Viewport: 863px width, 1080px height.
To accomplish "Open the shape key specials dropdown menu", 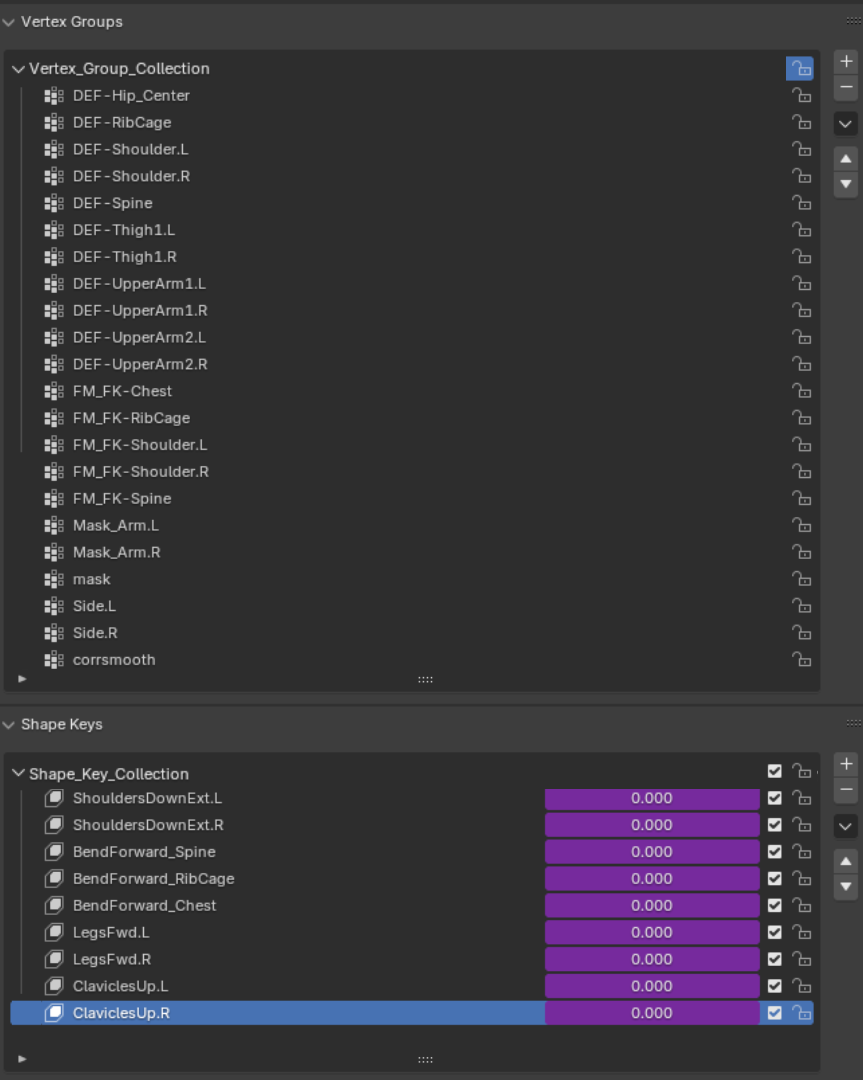I will (846, 827).
